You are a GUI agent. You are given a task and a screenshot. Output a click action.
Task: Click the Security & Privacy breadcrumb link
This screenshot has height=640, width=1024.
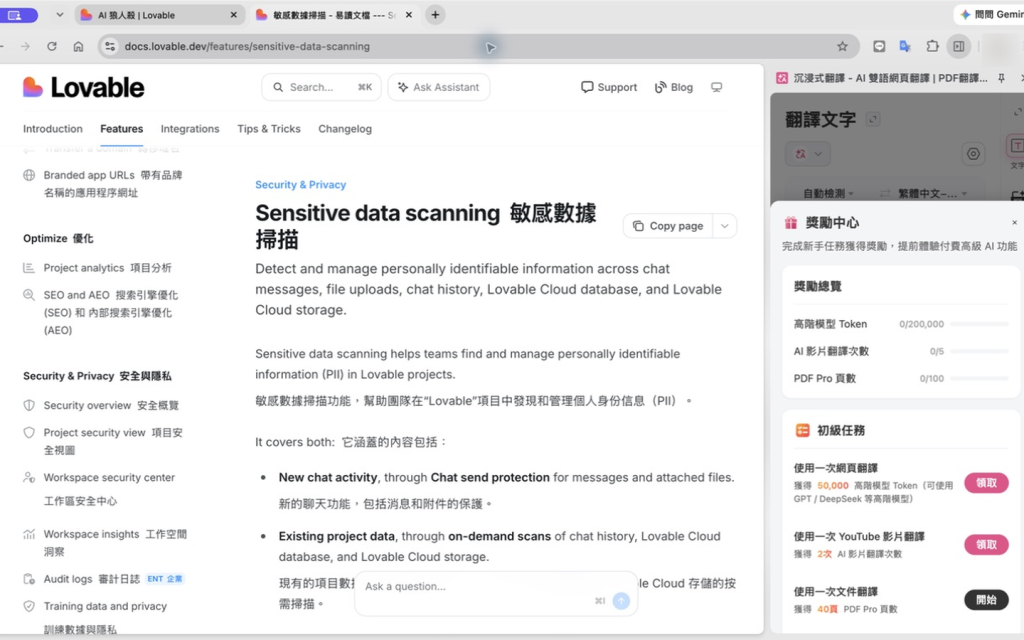pyautogui.click(x=300, y=185)
